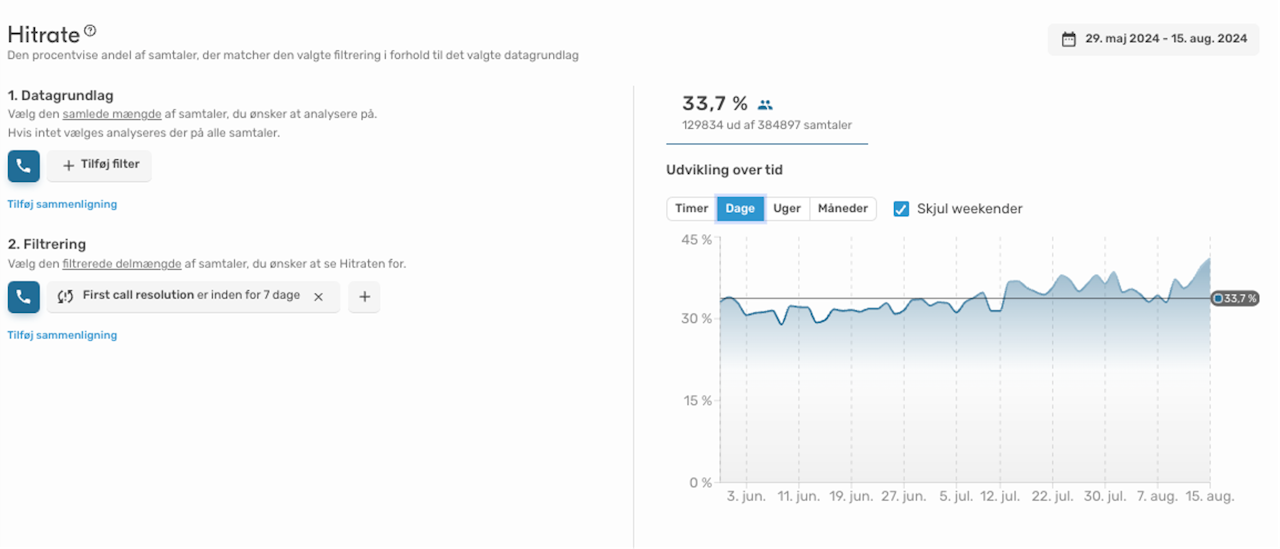Click Tilføj sammenligning under Filtrering
The height and width of the screenshot is (549, 1280).
coord(62,335)
